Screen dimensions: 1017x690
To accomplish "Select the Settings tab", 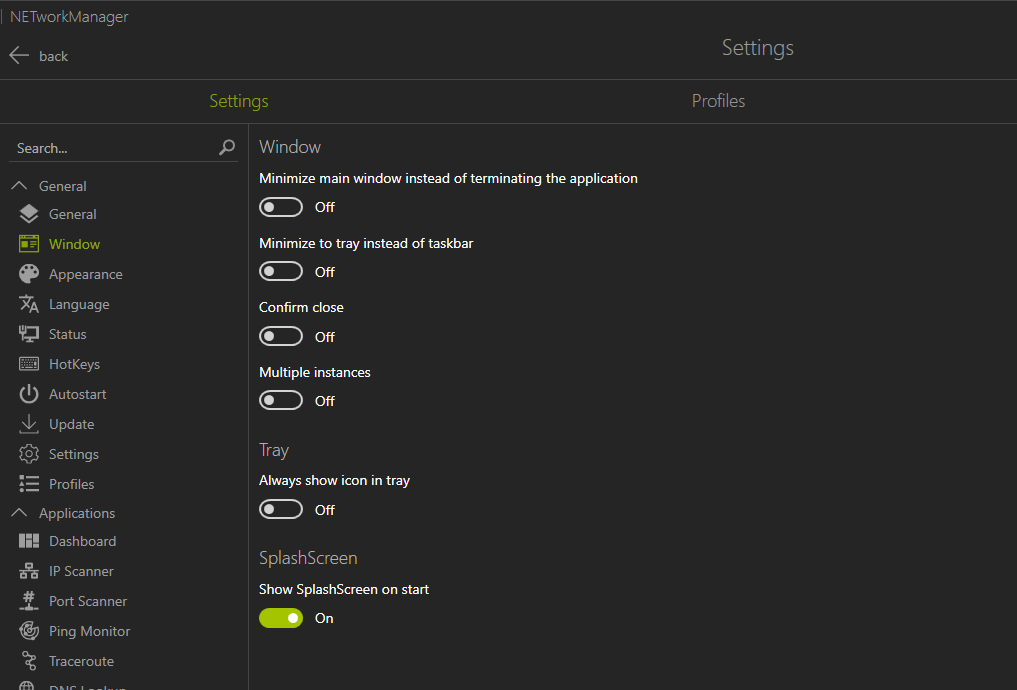I will tap(239, 101).
